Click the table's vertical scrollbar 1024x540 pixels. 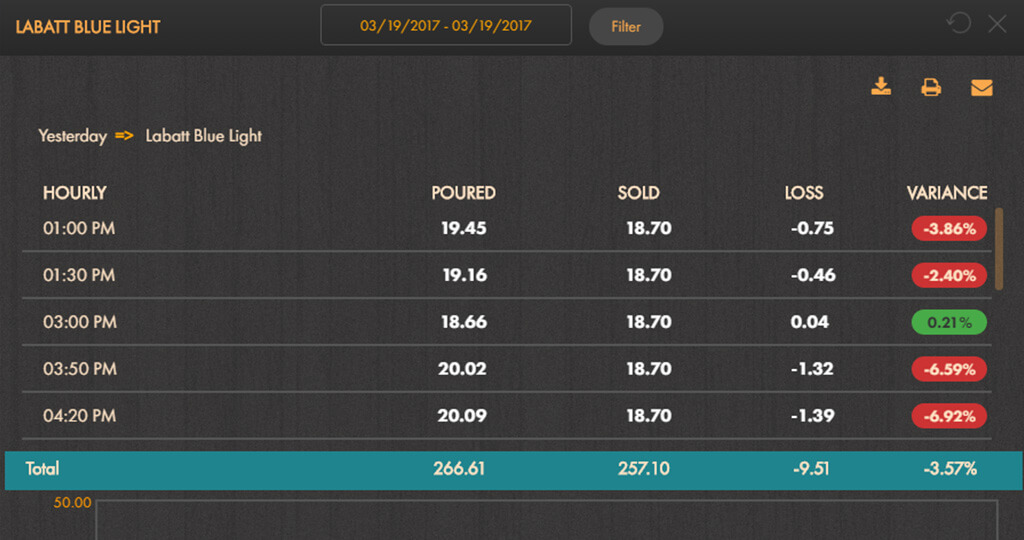tap(999, 249)
